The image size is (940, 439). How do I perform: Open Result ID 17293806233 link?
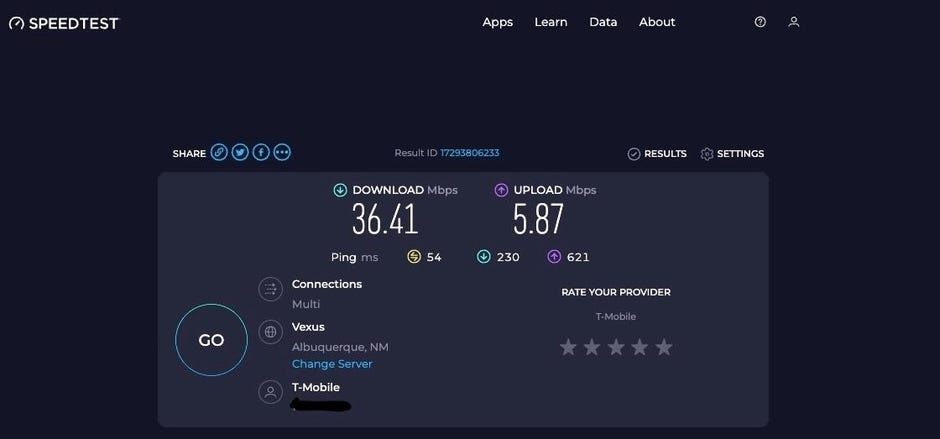point(469,153)
